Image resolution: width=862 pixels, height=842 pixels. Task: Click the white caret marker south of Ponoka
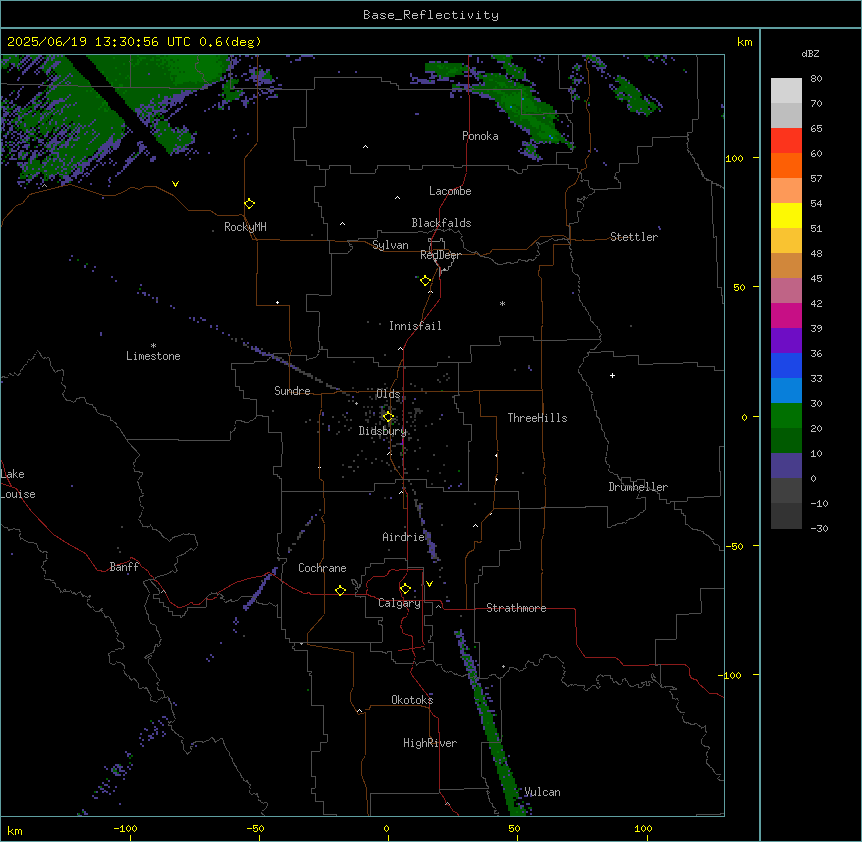coord(365,147)
